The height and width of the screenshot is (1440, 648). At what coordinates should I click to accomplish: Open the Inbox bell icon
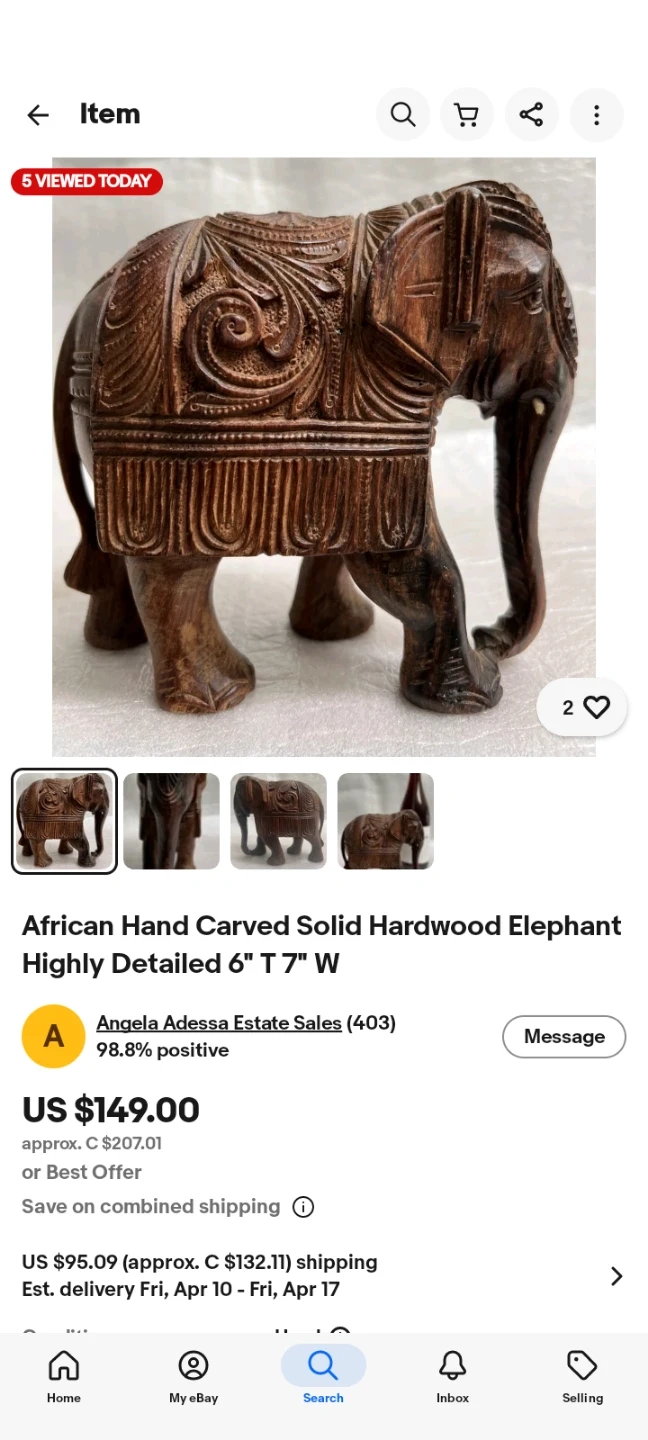point(453,1376)
